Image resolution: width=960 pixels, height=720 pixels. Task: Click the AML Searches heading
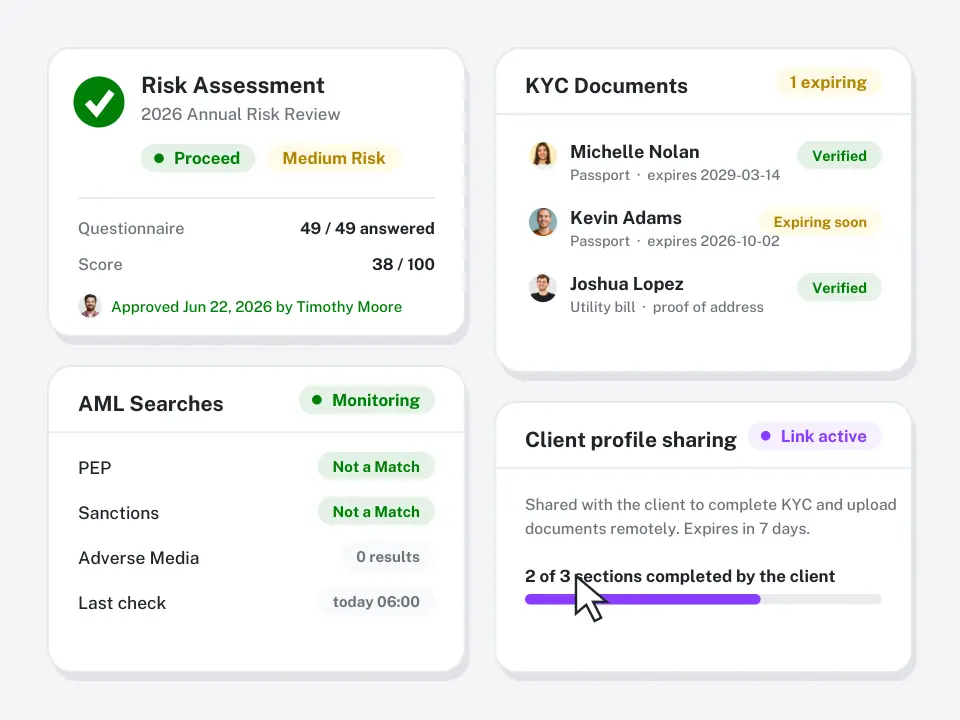(151, 404)
